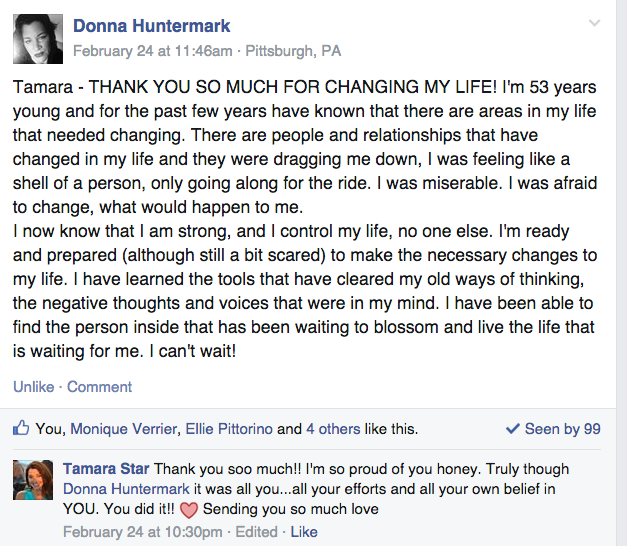Open Monique Verrier's profile
This screenshot has width=627, height=546.
click(x=124, y=429)
